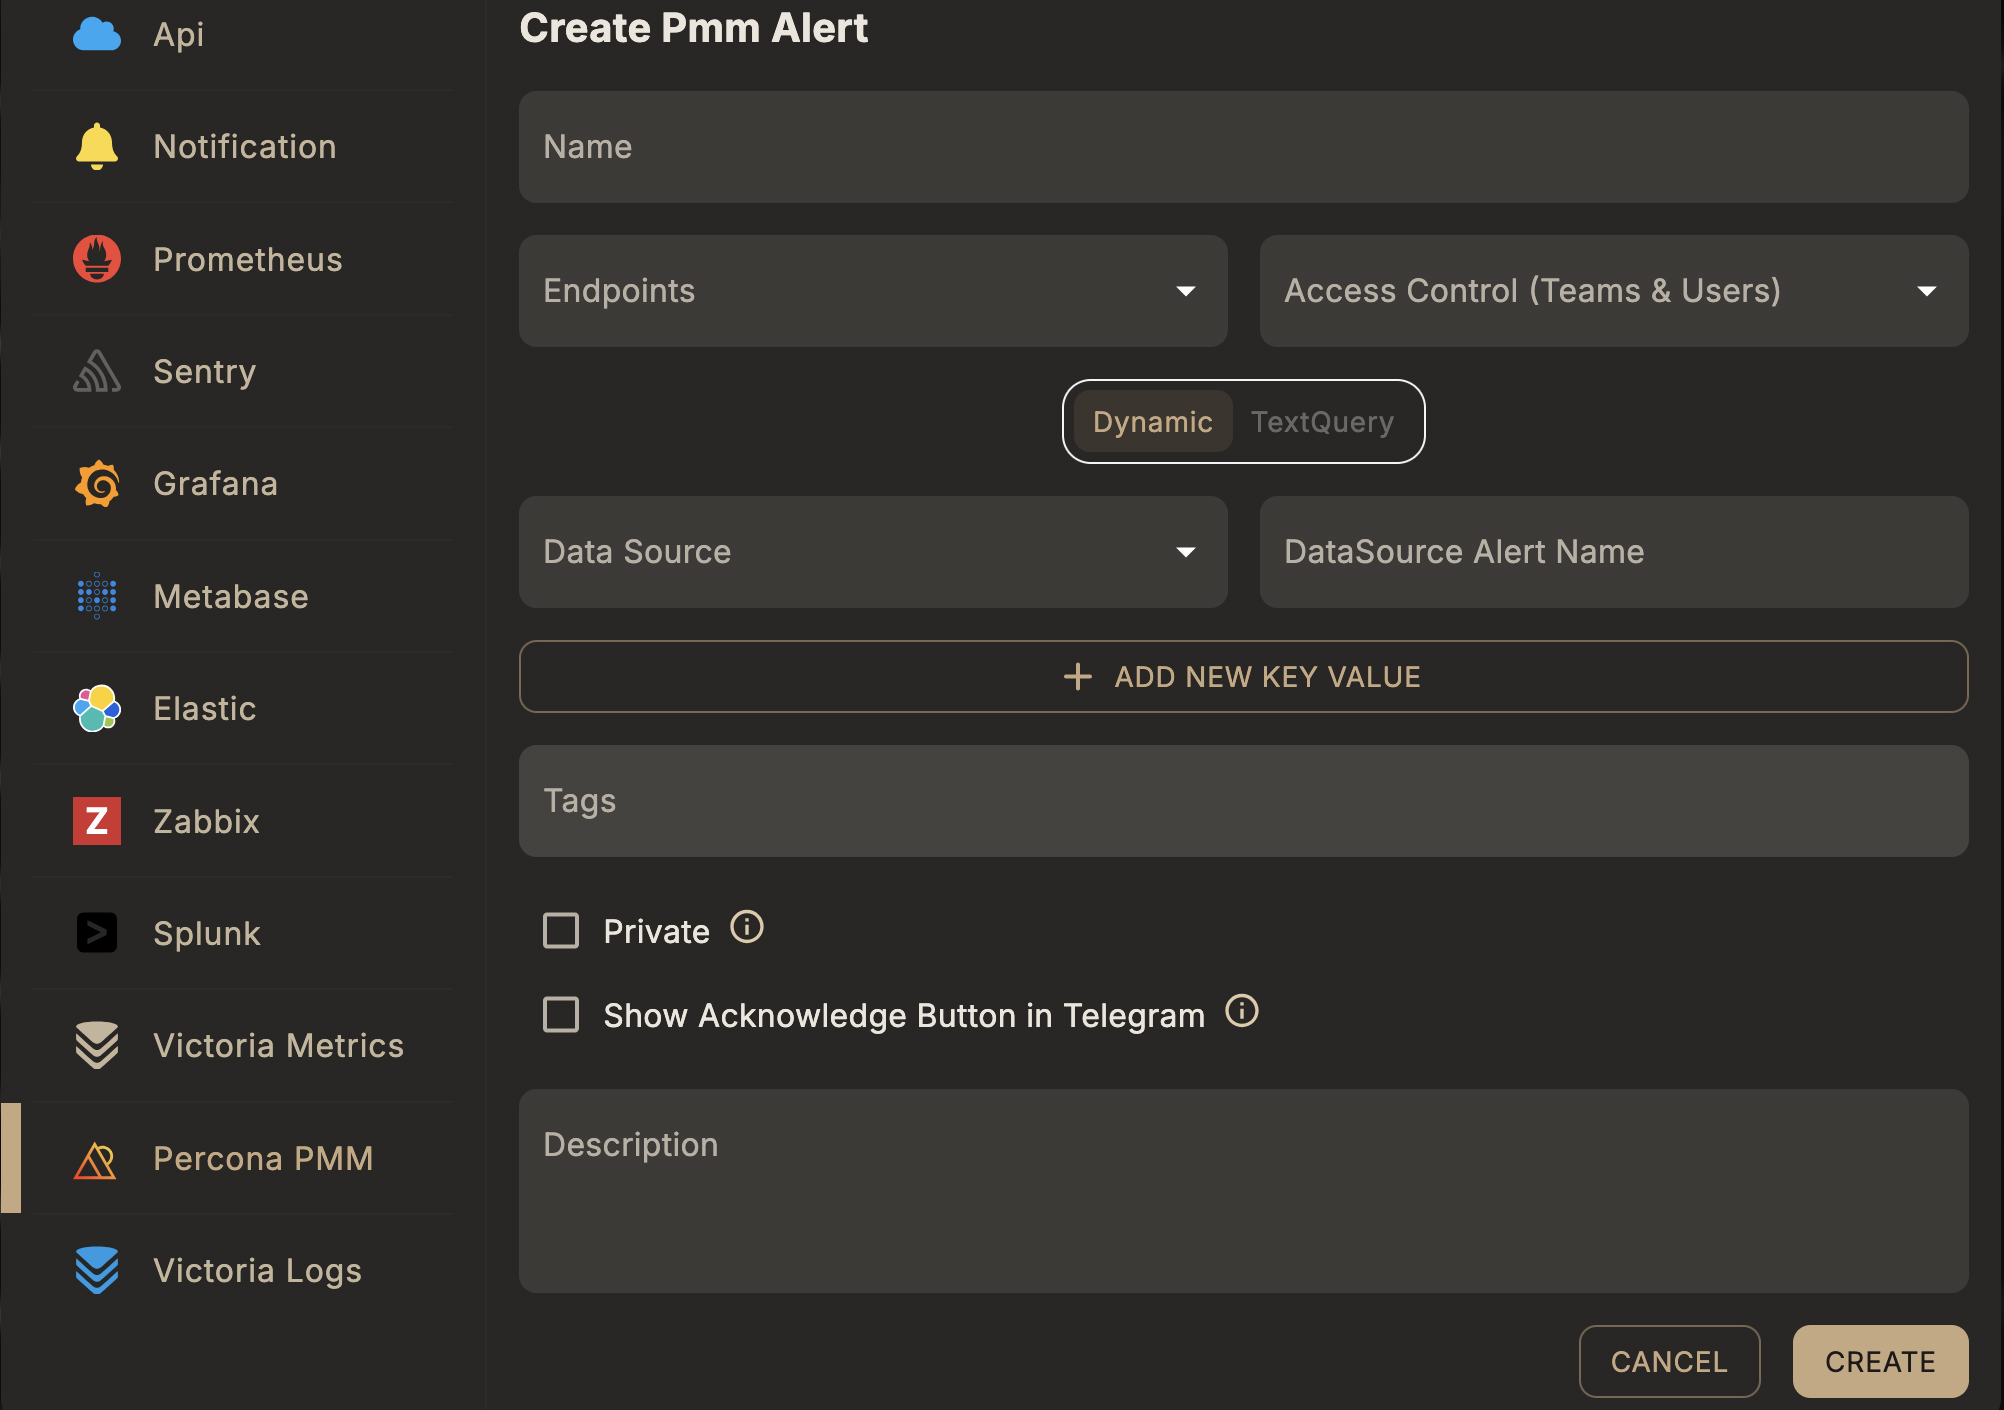Click the Sentry logo icon
This screenshot has height=1410, width=2004.
[x=97, y=371]
